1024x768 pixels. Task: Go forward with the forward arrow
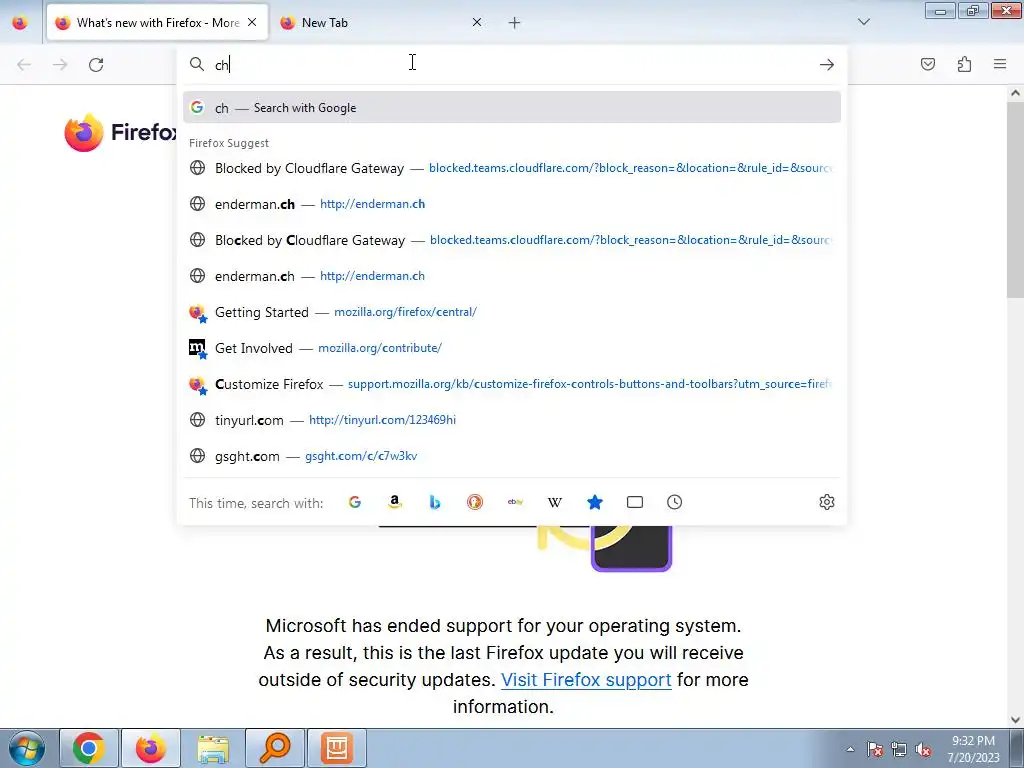(60, 65)
